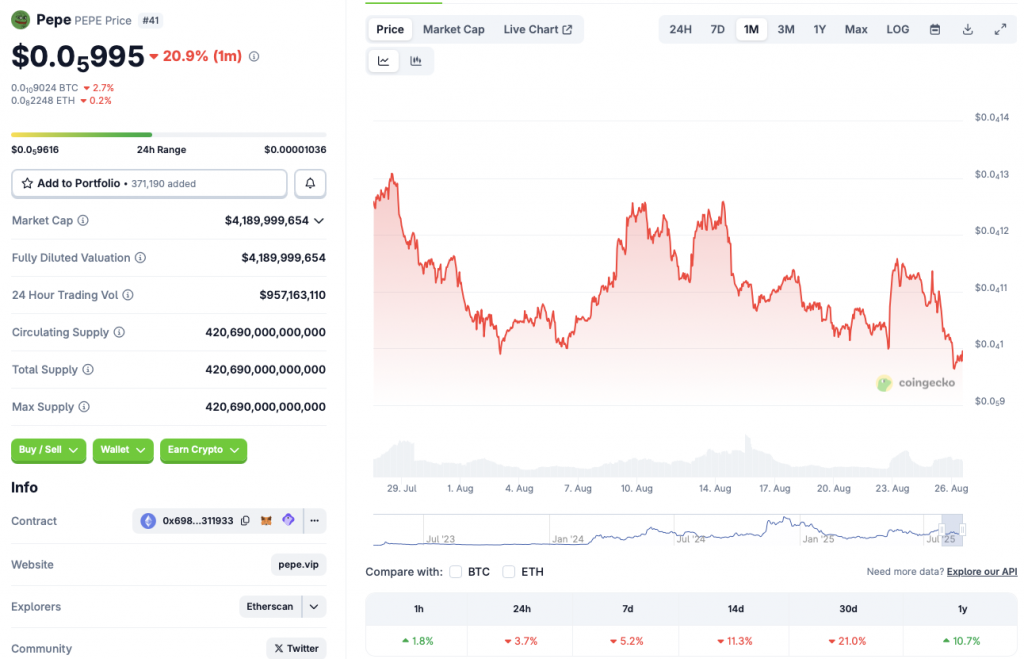Viewport: 1024px width, 659px height.
Task: Open the calendar date range picker
Action: tap(935, 29)
